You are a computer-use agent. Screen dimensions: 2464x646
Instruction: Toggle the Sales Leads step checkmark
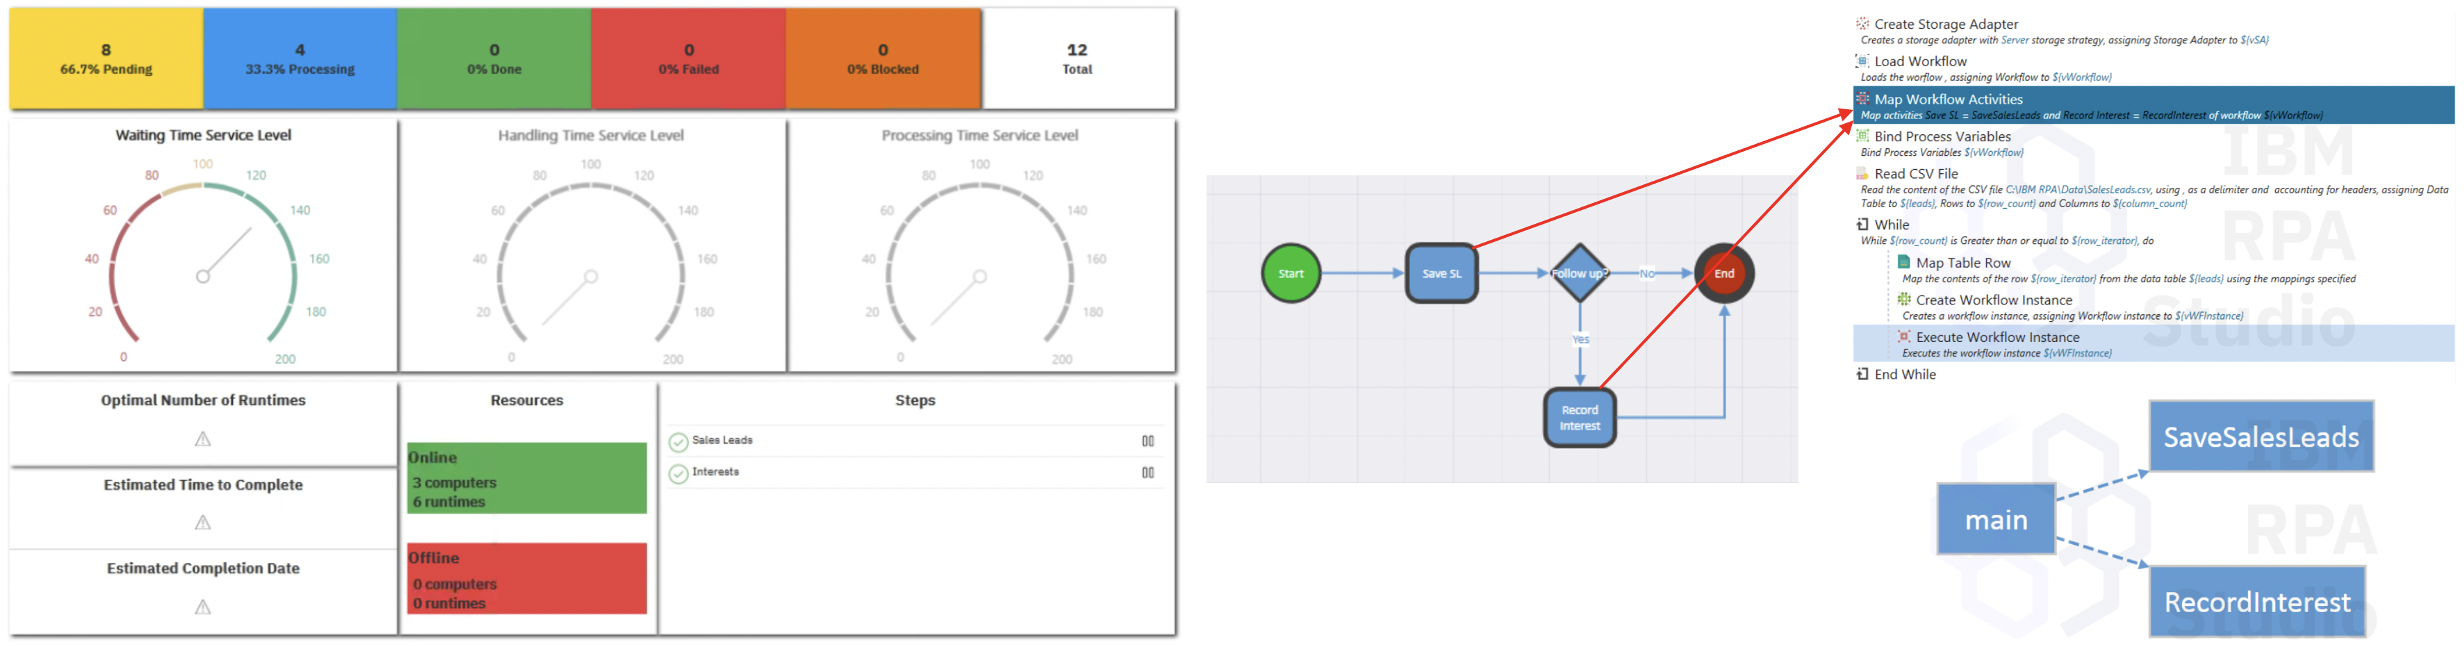(x=678, y=442)
